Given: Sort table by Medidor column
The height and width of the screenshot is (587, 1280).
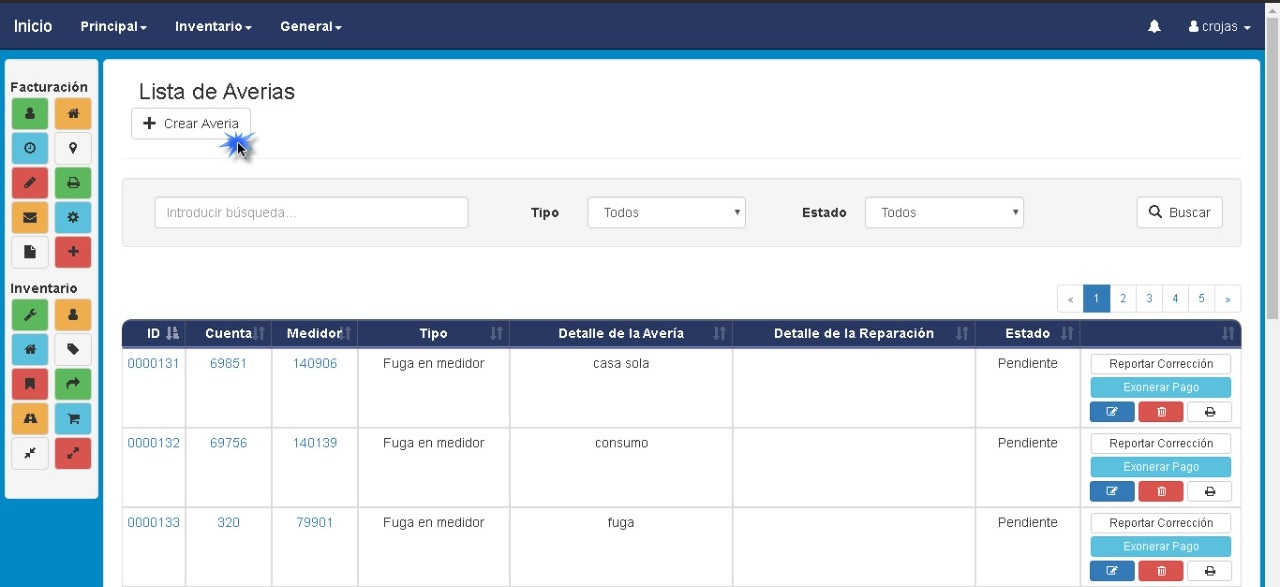Looking at the screenshot, I should coord(314,333).
